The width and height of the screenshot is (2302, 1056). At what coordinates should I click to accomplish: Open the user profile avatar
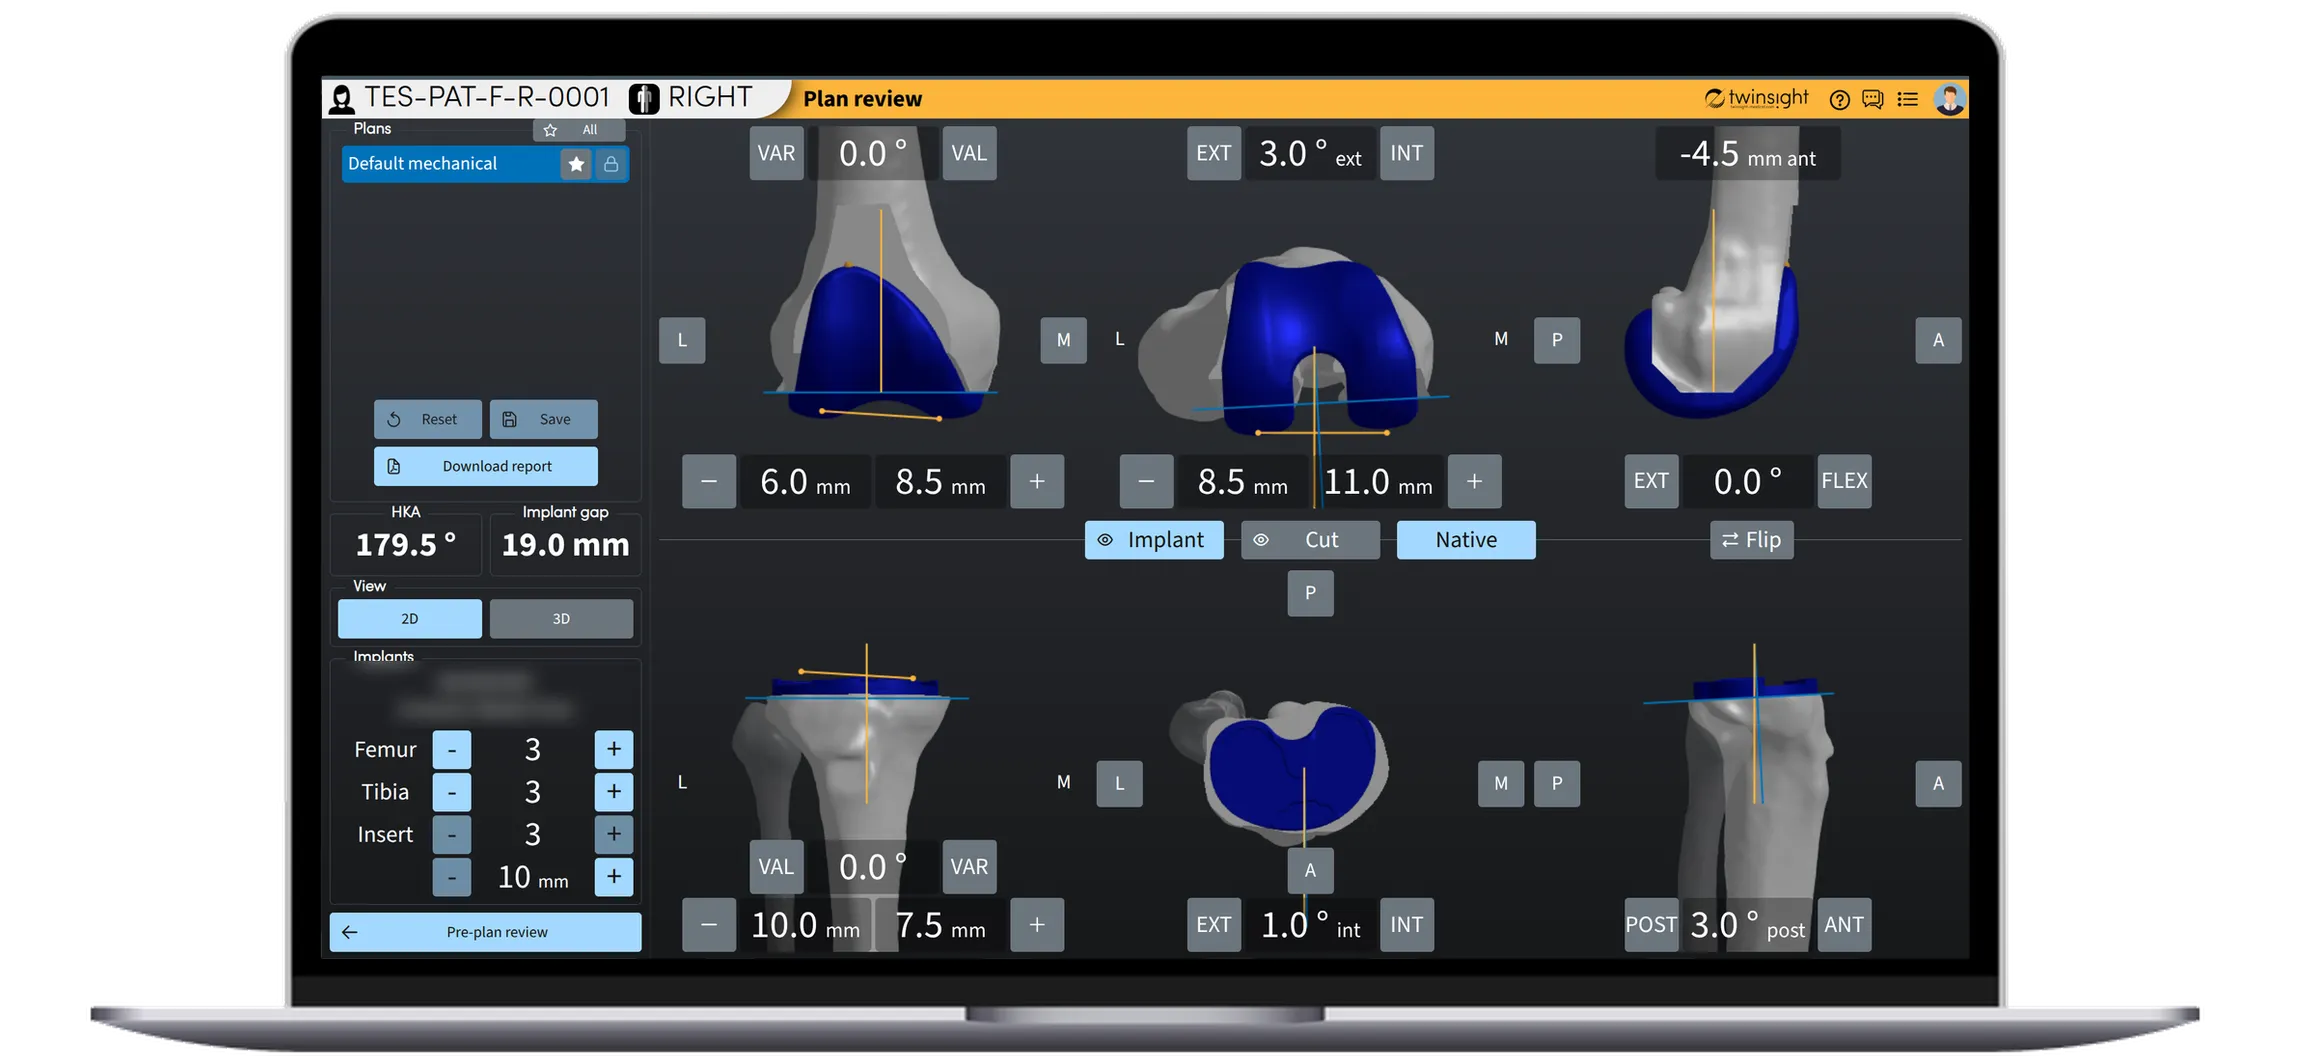(1949, 99)
